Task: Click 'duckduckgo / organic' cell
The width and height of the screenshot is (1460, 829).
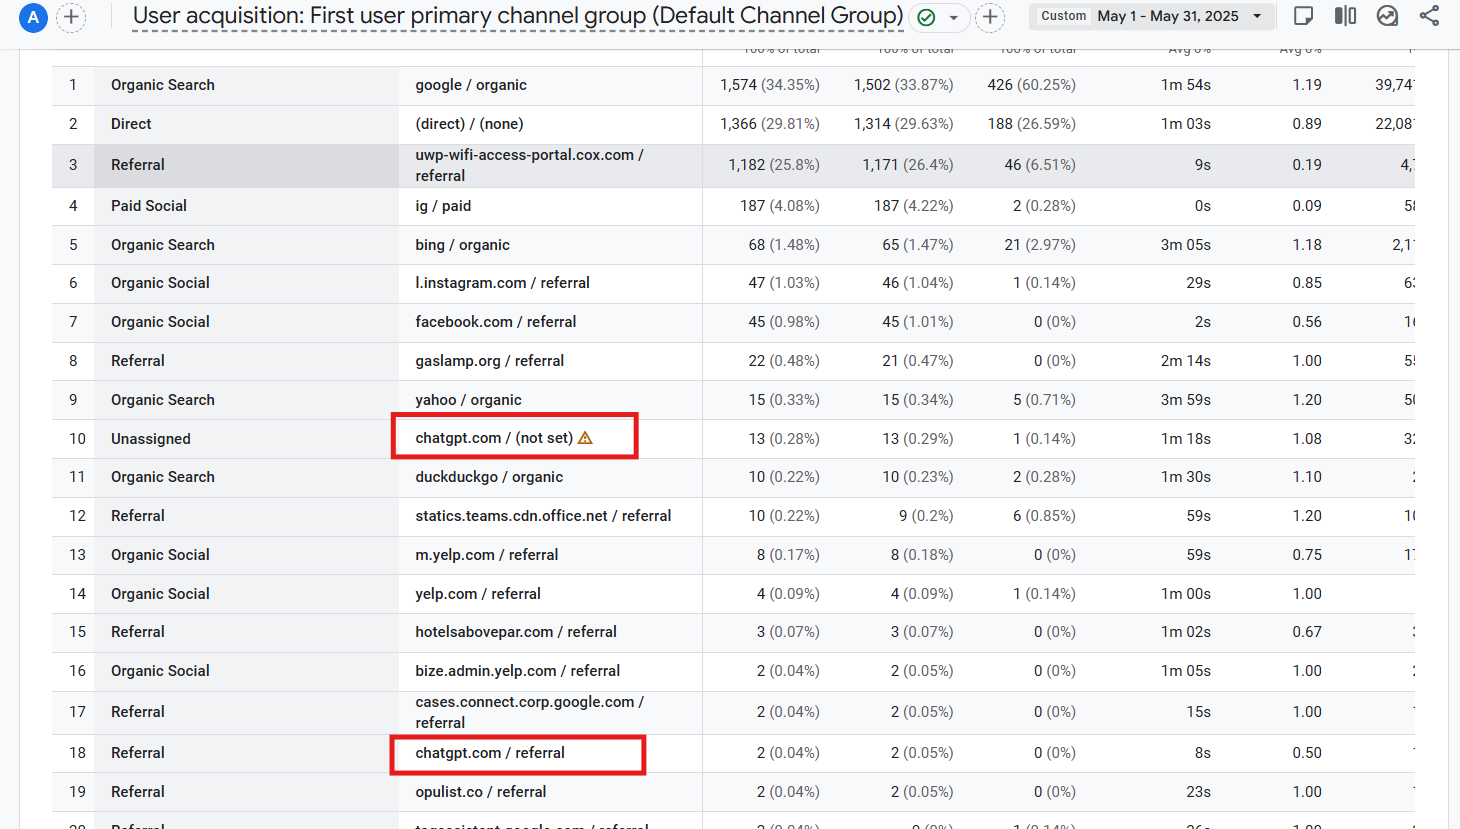Action: (x=489, y=477)
